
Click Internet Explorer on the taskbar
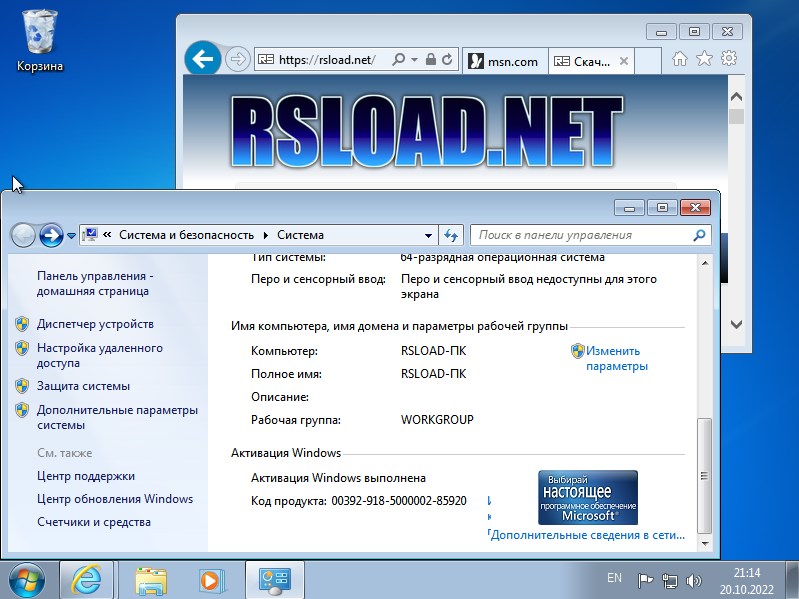87,580
